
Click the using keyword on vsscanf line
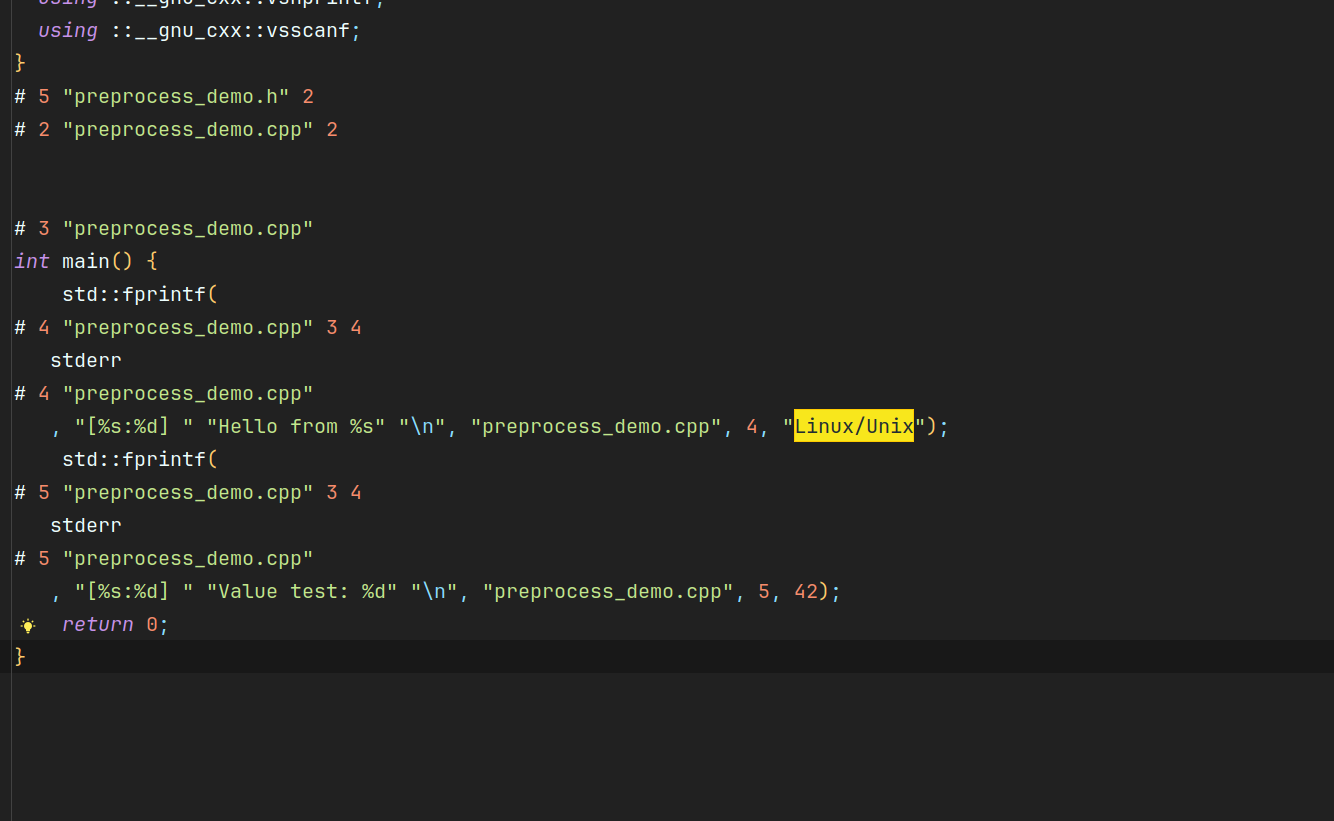68,31
